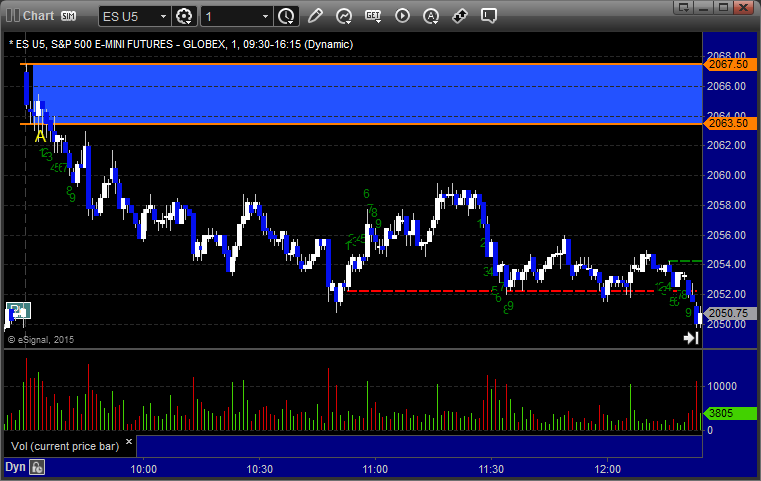The height and width of the screenshot is (481, 761).
Task: Toggle the Dyn lock icon
Action: point(37,467)
